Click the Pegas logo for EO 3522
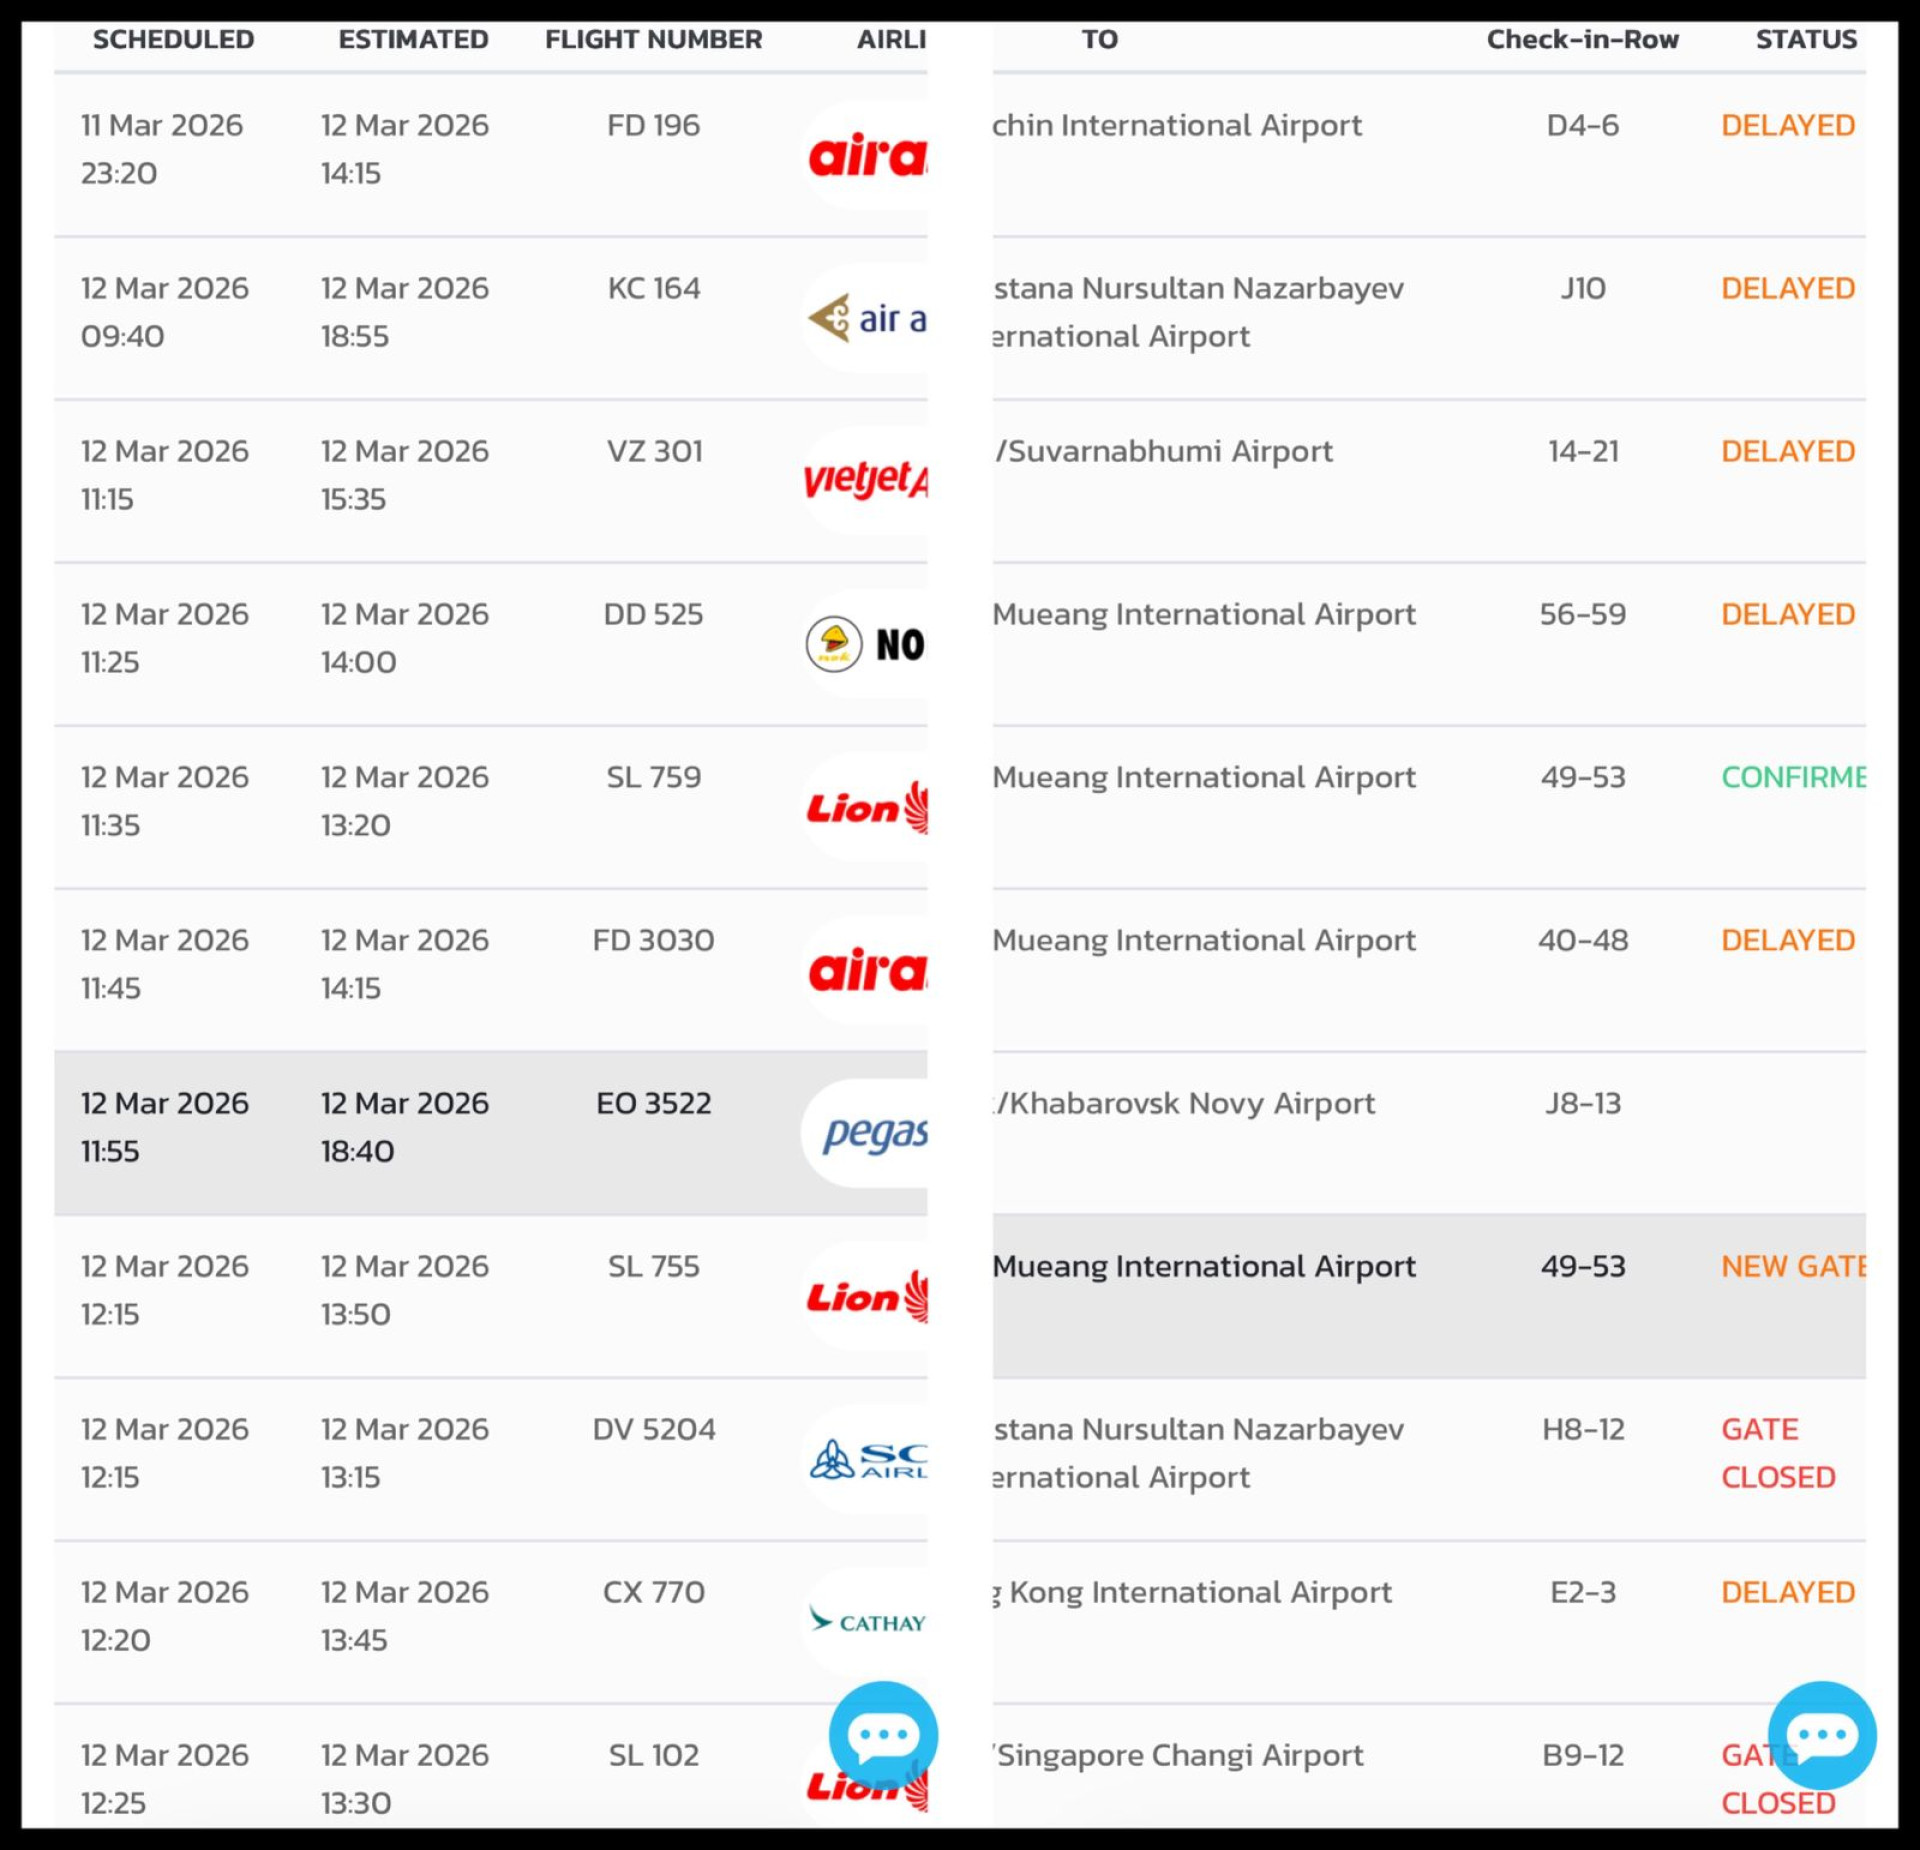This screenshot has height=1850, width=1920. pos(873,1133)
